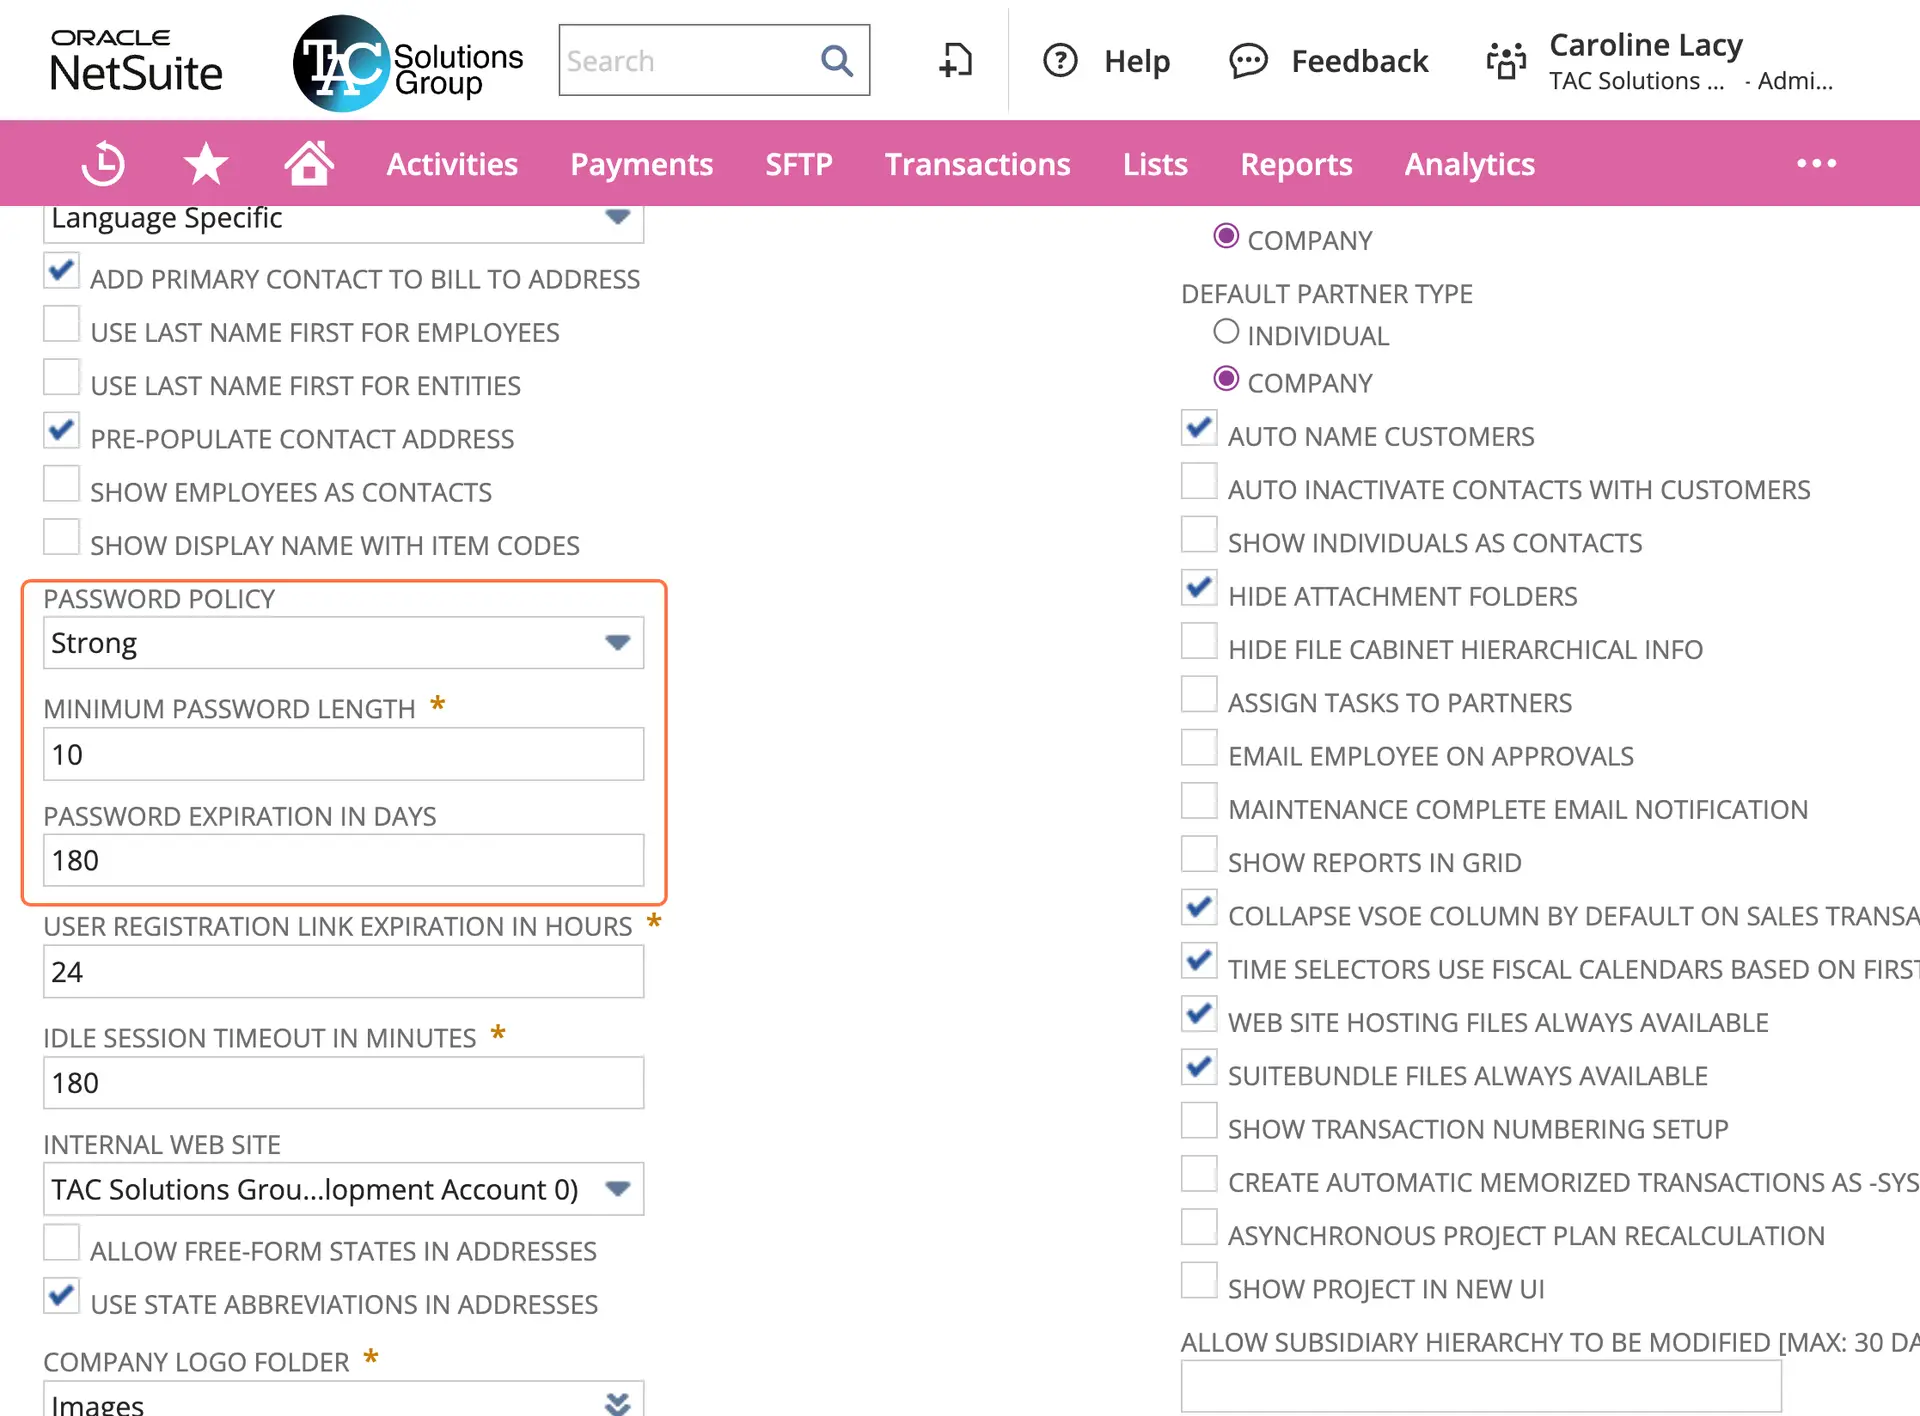Open the Reports menu
1920x1416 pixels.
click(1296, 164)
